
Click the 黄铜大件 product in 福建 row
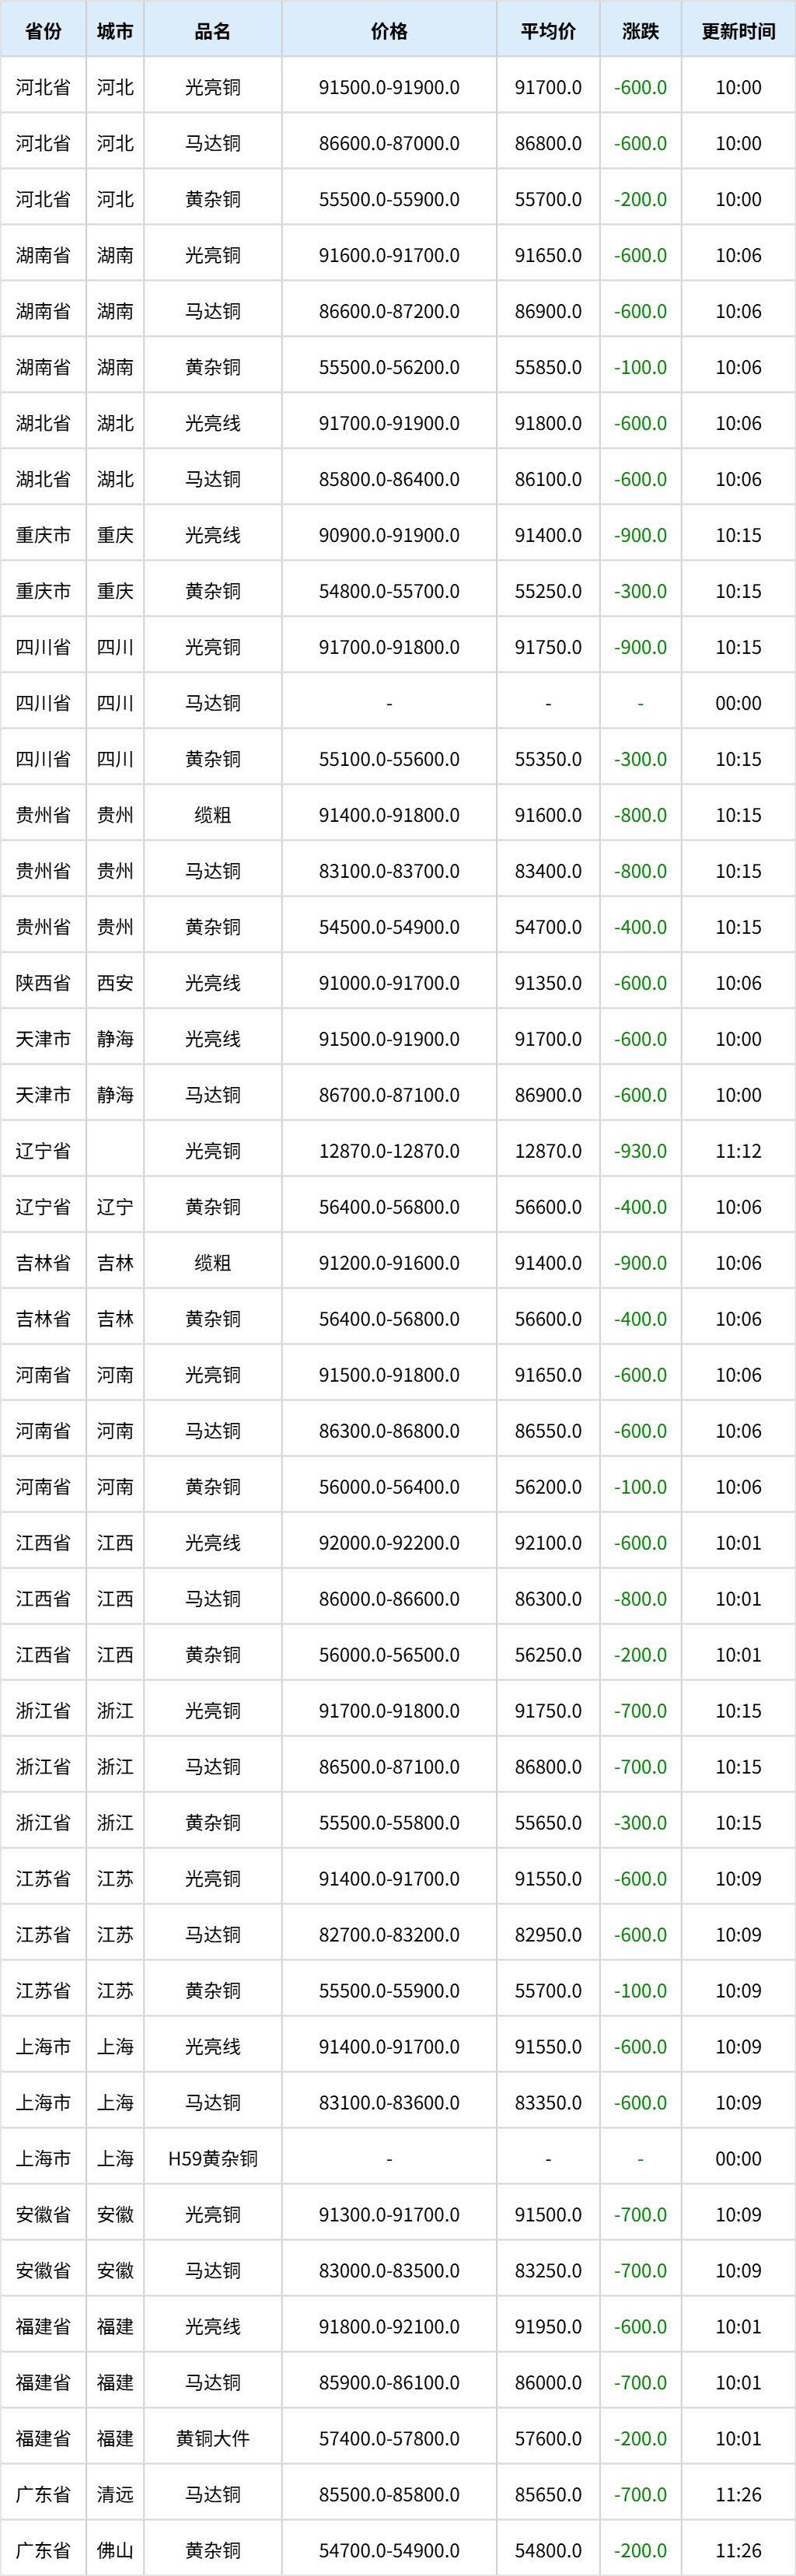212,2439
